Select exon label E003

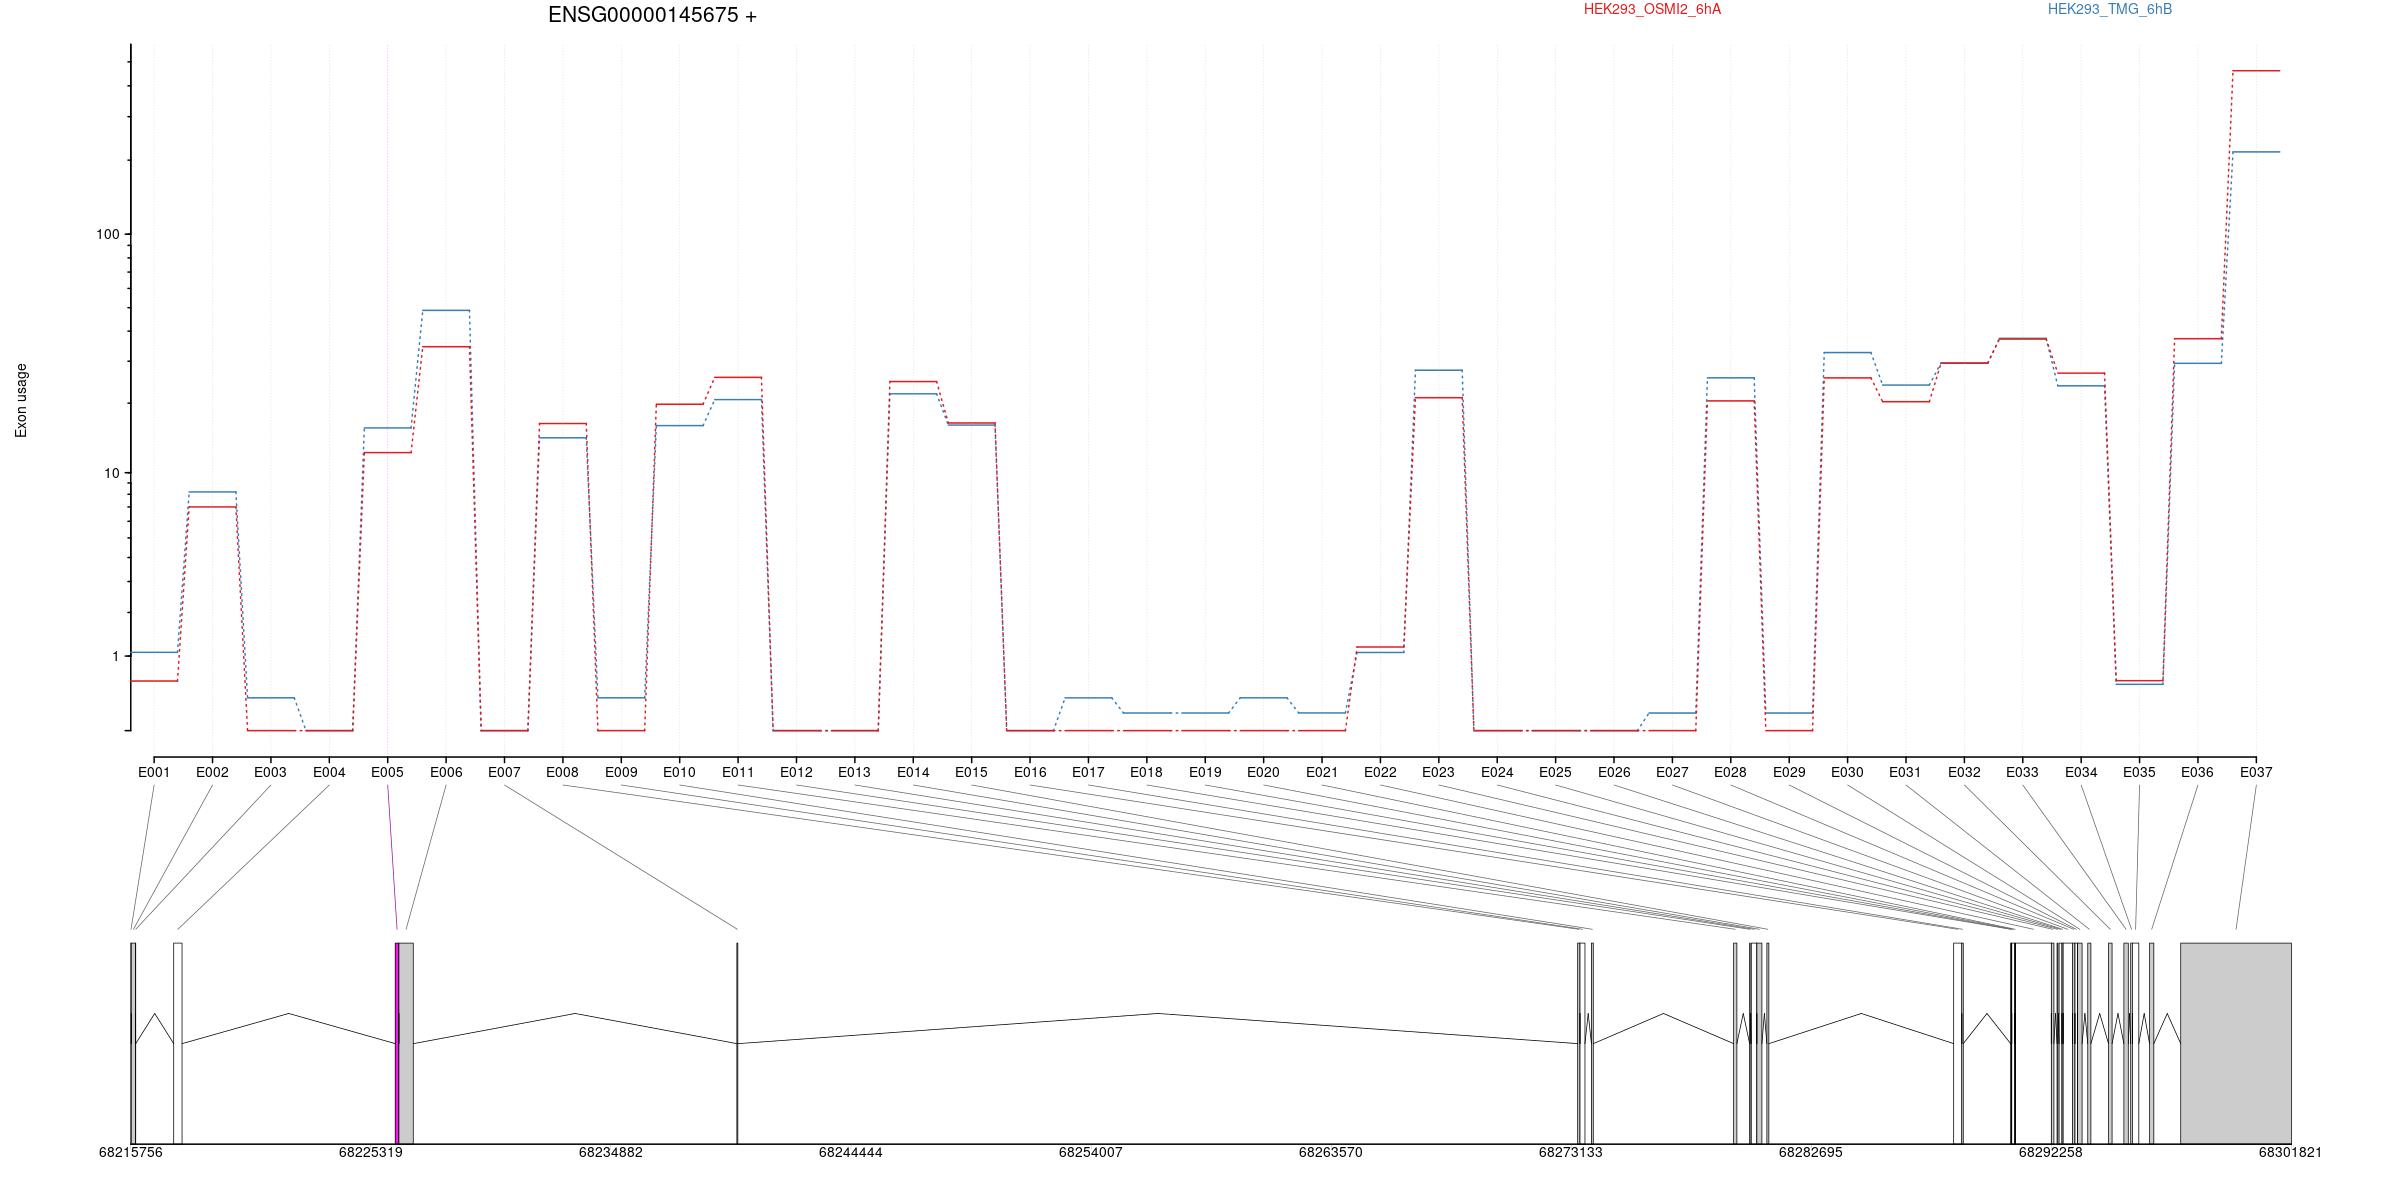270,773
